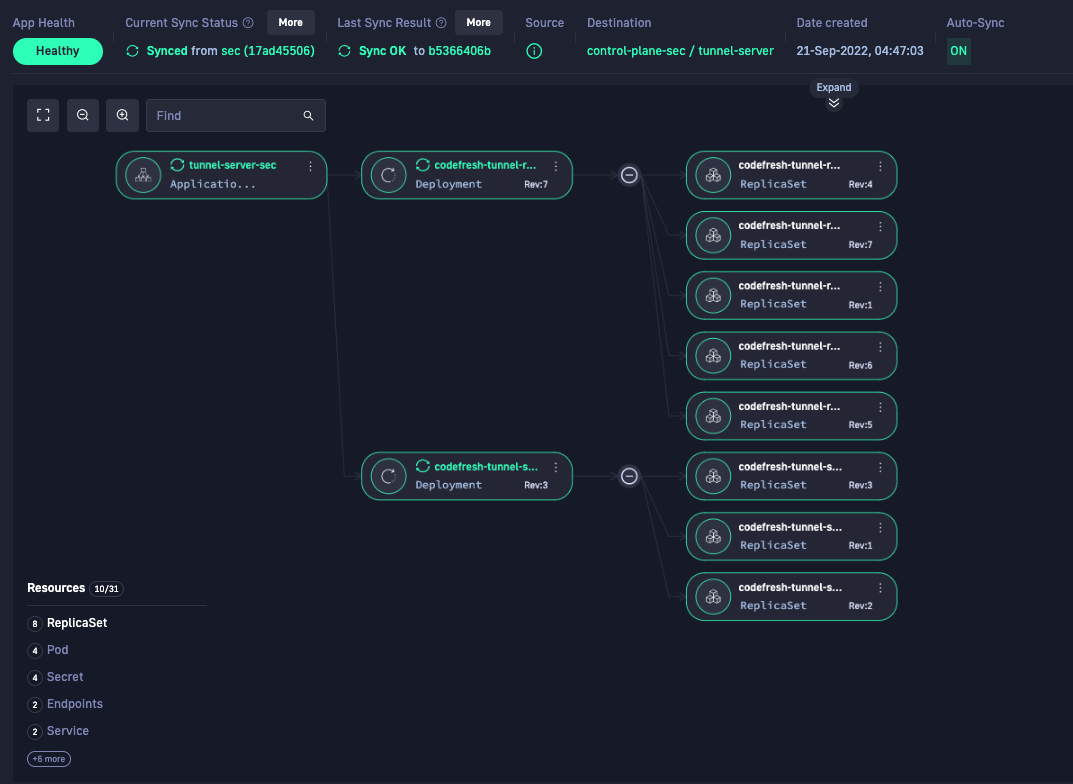Open control-plane-sec / tunnel-server destination link
The width and height of the screenshot is (1073, 784).
click(x=680, y=51)
